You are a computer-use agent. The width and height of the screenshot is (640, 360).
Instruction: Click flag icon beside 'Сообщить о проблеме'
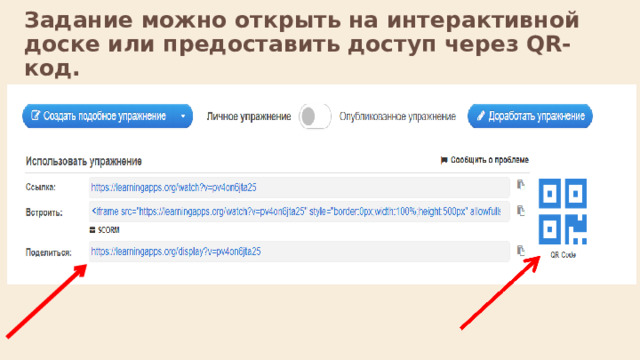tap(444, 160)
